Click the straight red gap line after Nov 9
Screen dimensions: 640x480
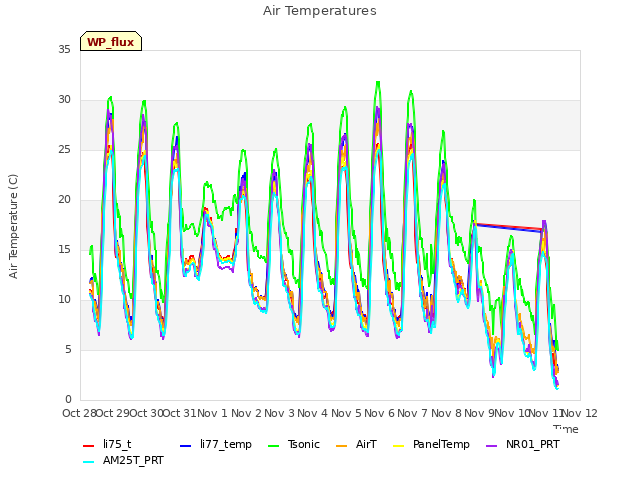pos(509,227)
